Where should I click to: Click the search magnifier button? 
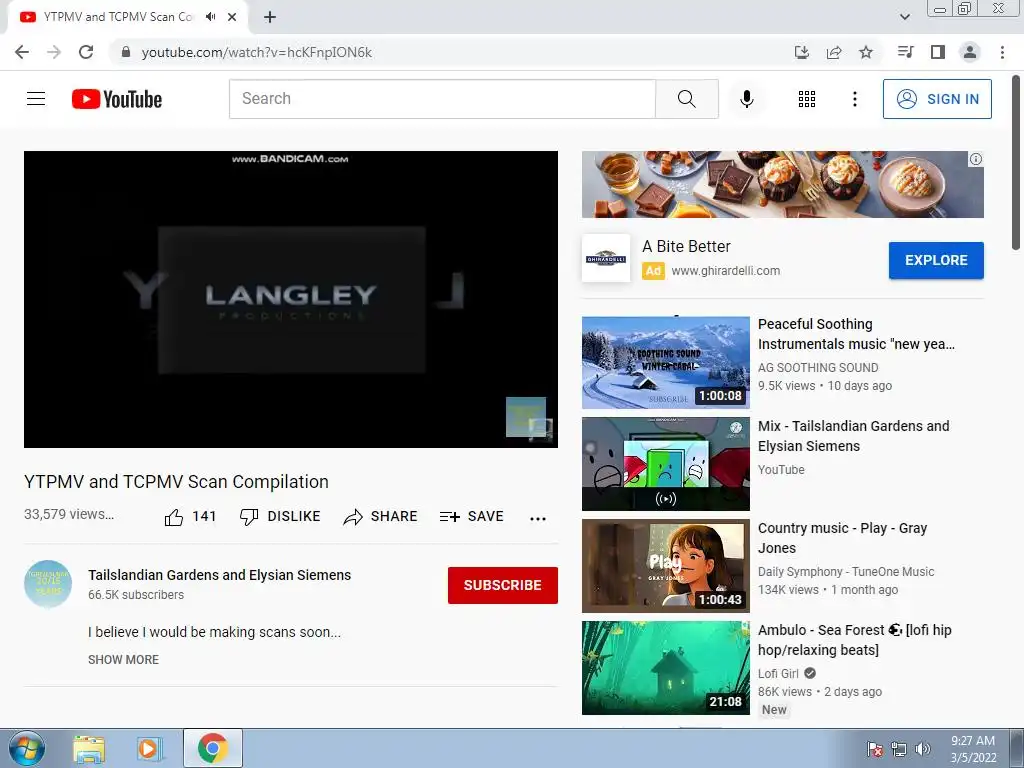pos(686,99)
